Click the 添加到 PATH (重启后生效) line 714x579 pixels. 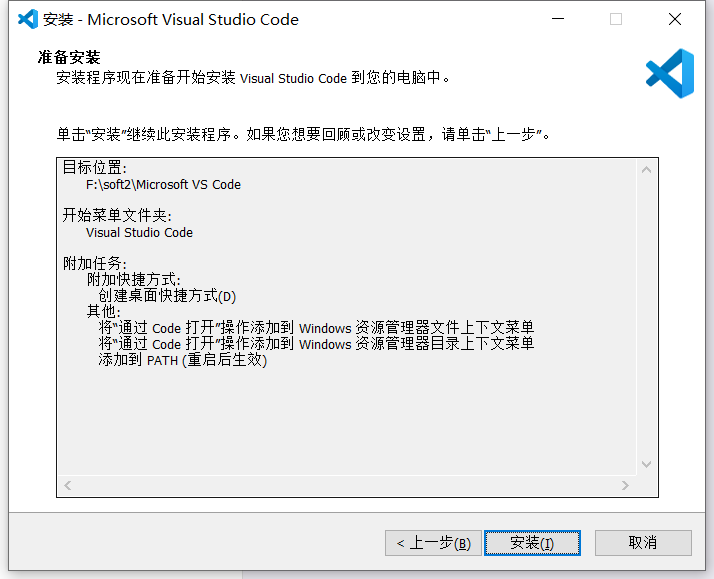click(x=183, y=360)
